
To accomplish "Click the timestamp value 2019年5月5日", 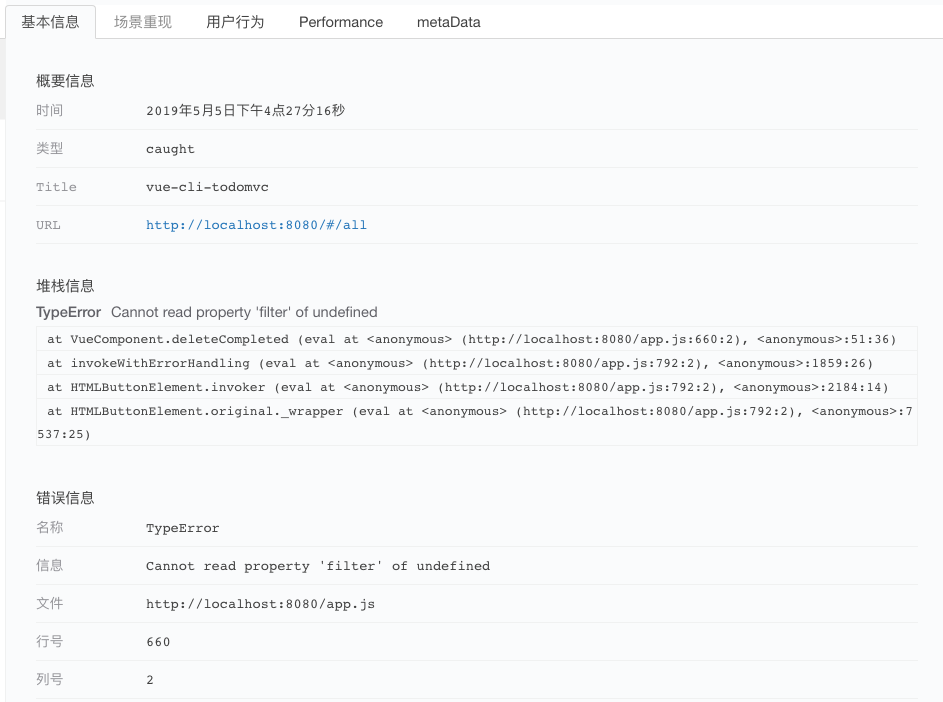I will point(245,111).
